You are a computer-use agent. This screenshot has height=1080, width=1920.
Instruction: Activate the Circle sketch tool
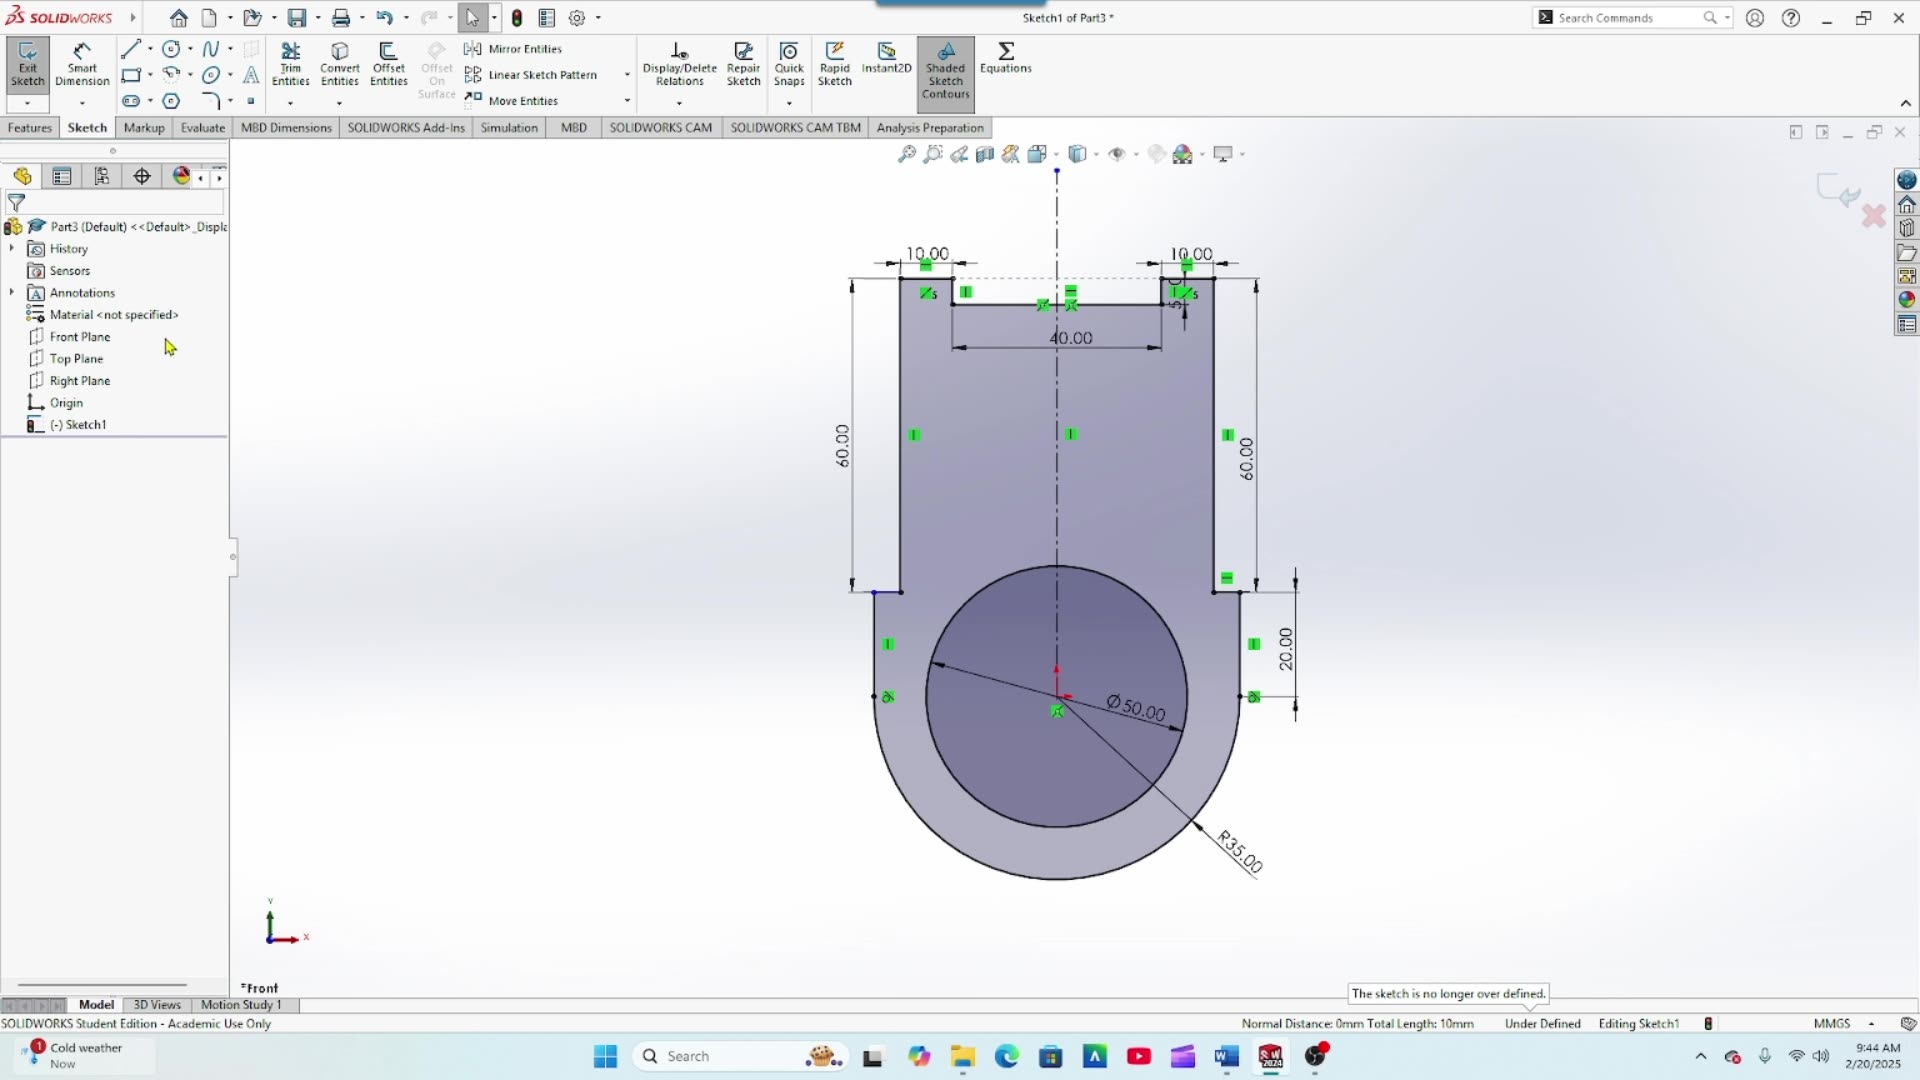coord(169,48)
